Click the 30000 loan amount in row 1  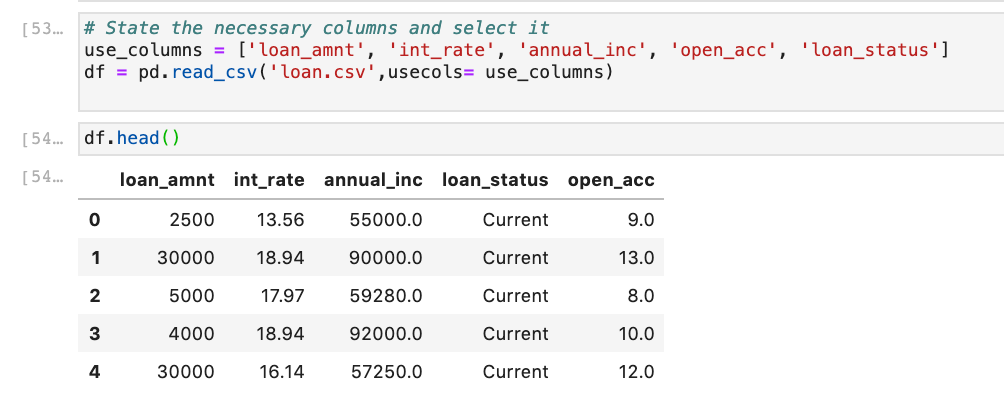tap(186, 258)
